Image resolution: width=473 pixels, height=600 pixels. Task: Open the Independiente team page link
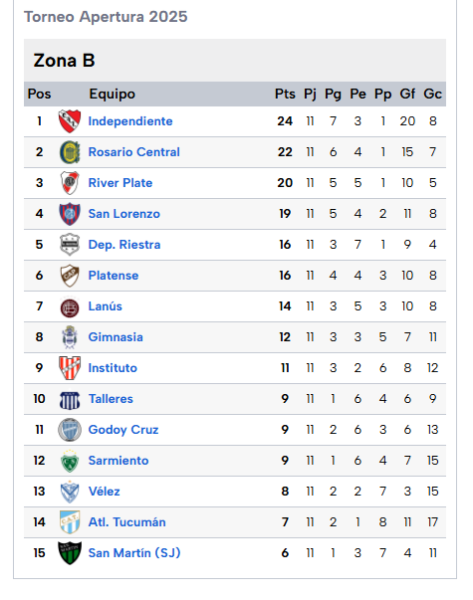130,121
